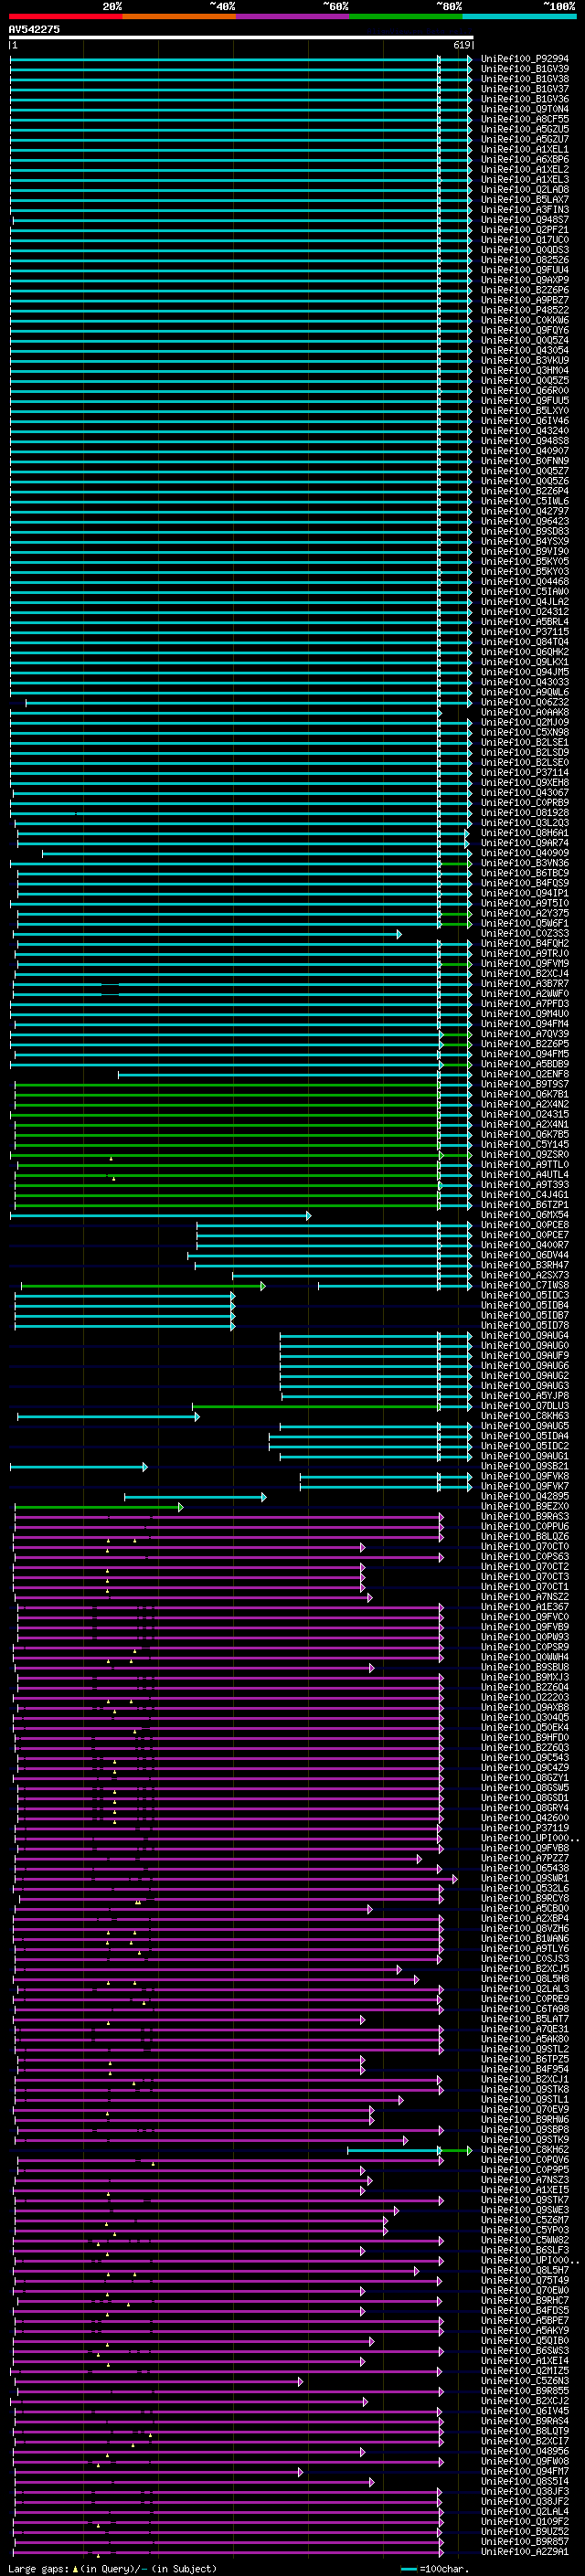This screenshot has height=2576, width=585.
Task: Select the UniRef100_B8LQZ6 label
Action: tap(525, 1536)
